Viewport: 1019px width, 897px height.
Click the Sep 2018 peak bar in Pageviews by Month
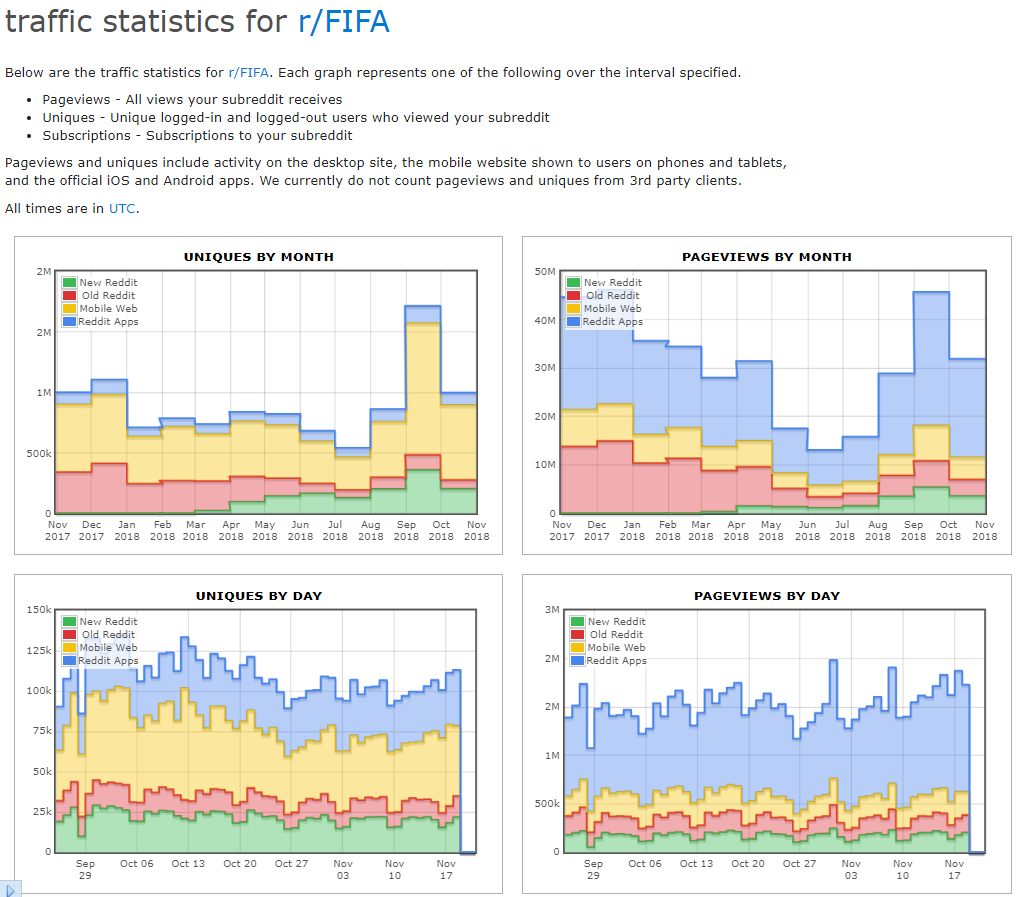pos(931,403)
